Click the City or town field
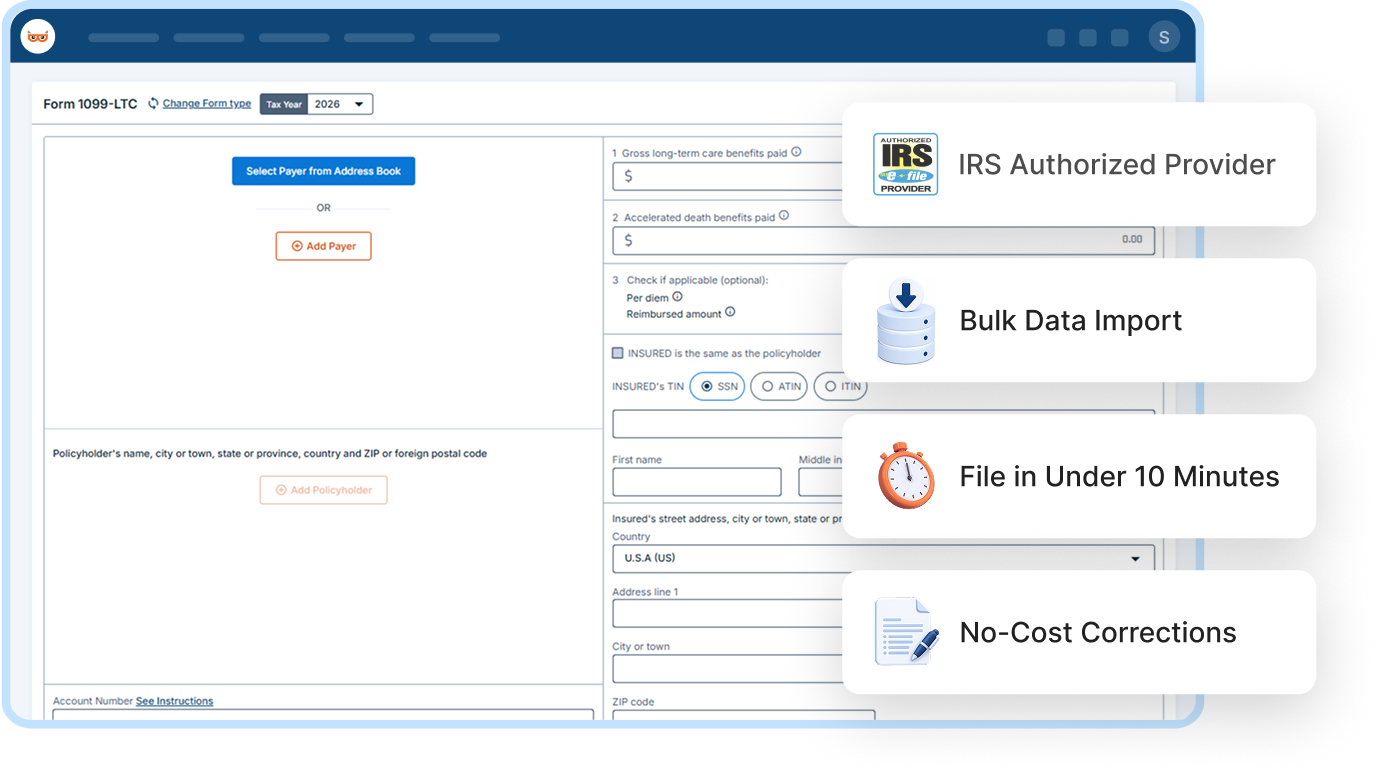Image resolution: width=1384 pixels, height=780 pixels. [x=728, y=668]
